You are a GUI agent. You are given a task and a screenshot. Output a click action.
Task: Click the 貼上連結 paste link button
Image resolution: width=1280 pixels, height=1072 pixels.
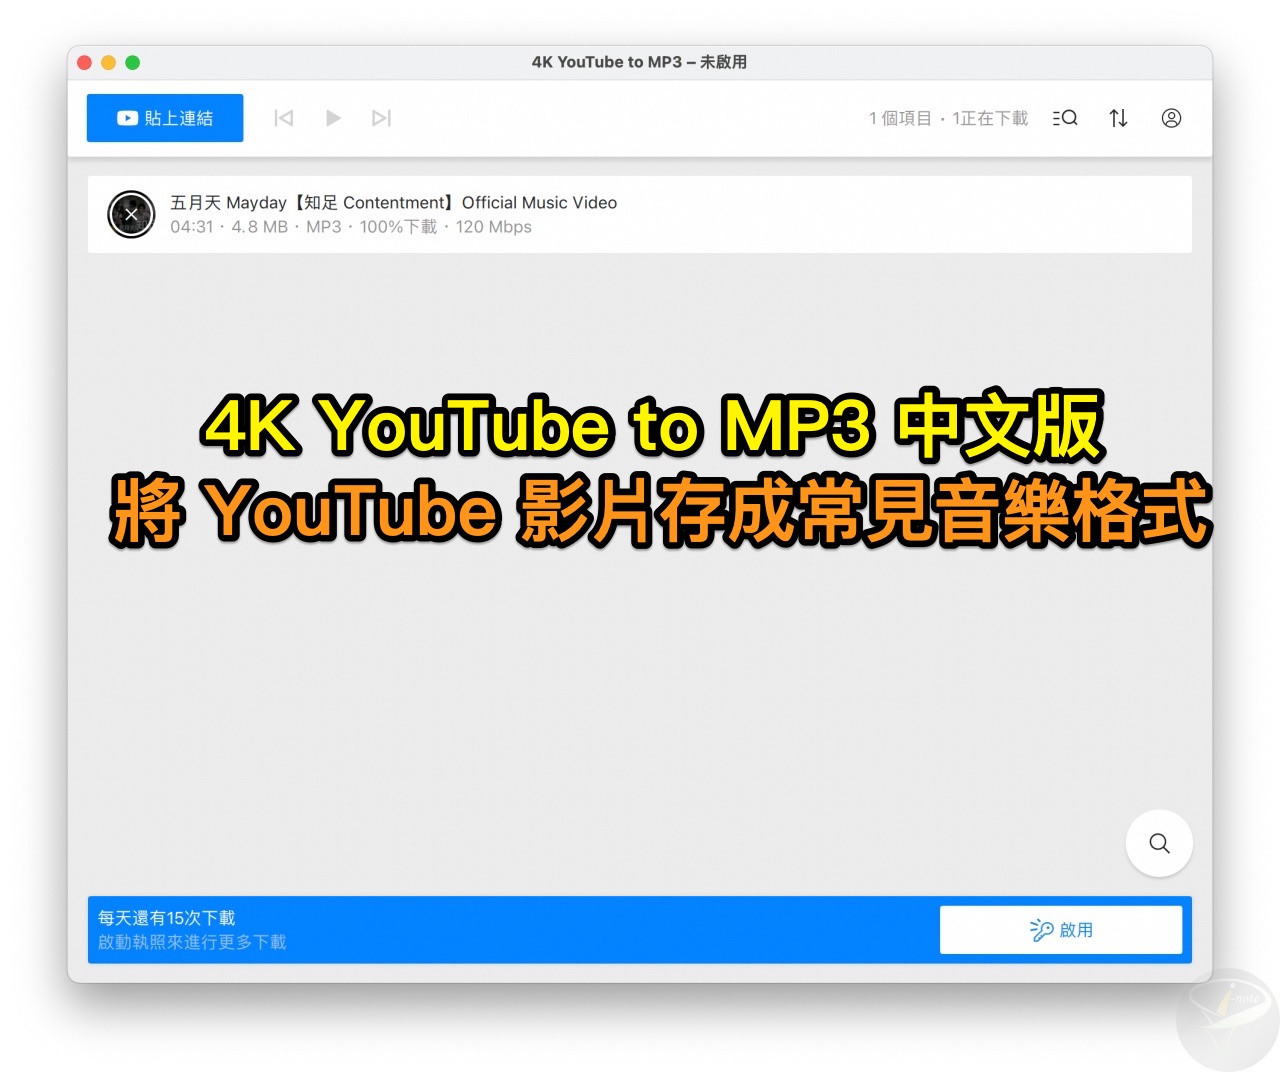pyautogui.click(x=165, y=118)
